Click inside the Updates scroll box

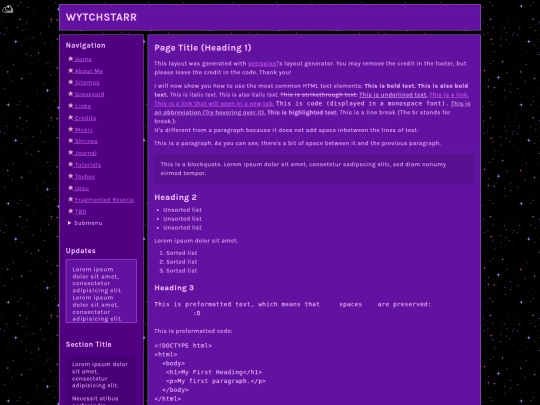[101, 291]
